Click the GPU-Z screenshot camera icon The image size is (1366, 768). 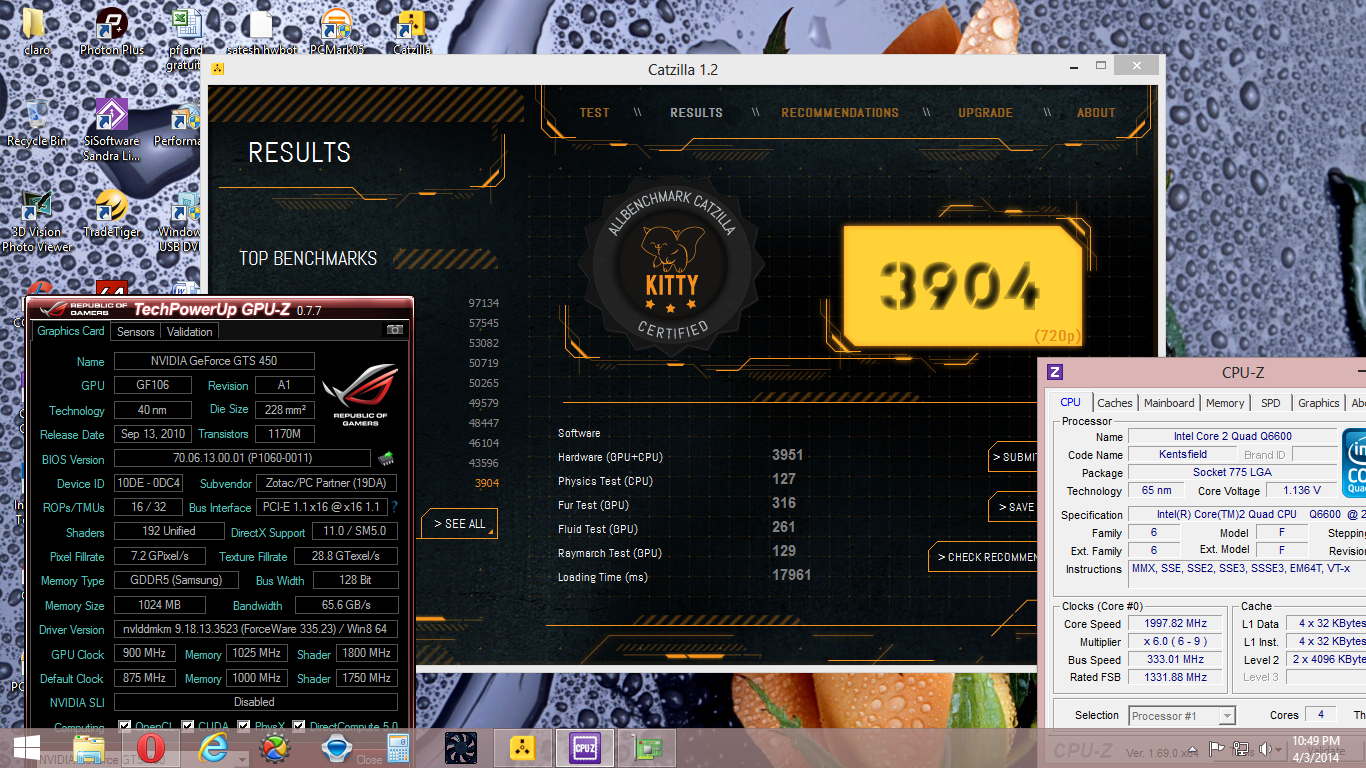pos(395,330)
